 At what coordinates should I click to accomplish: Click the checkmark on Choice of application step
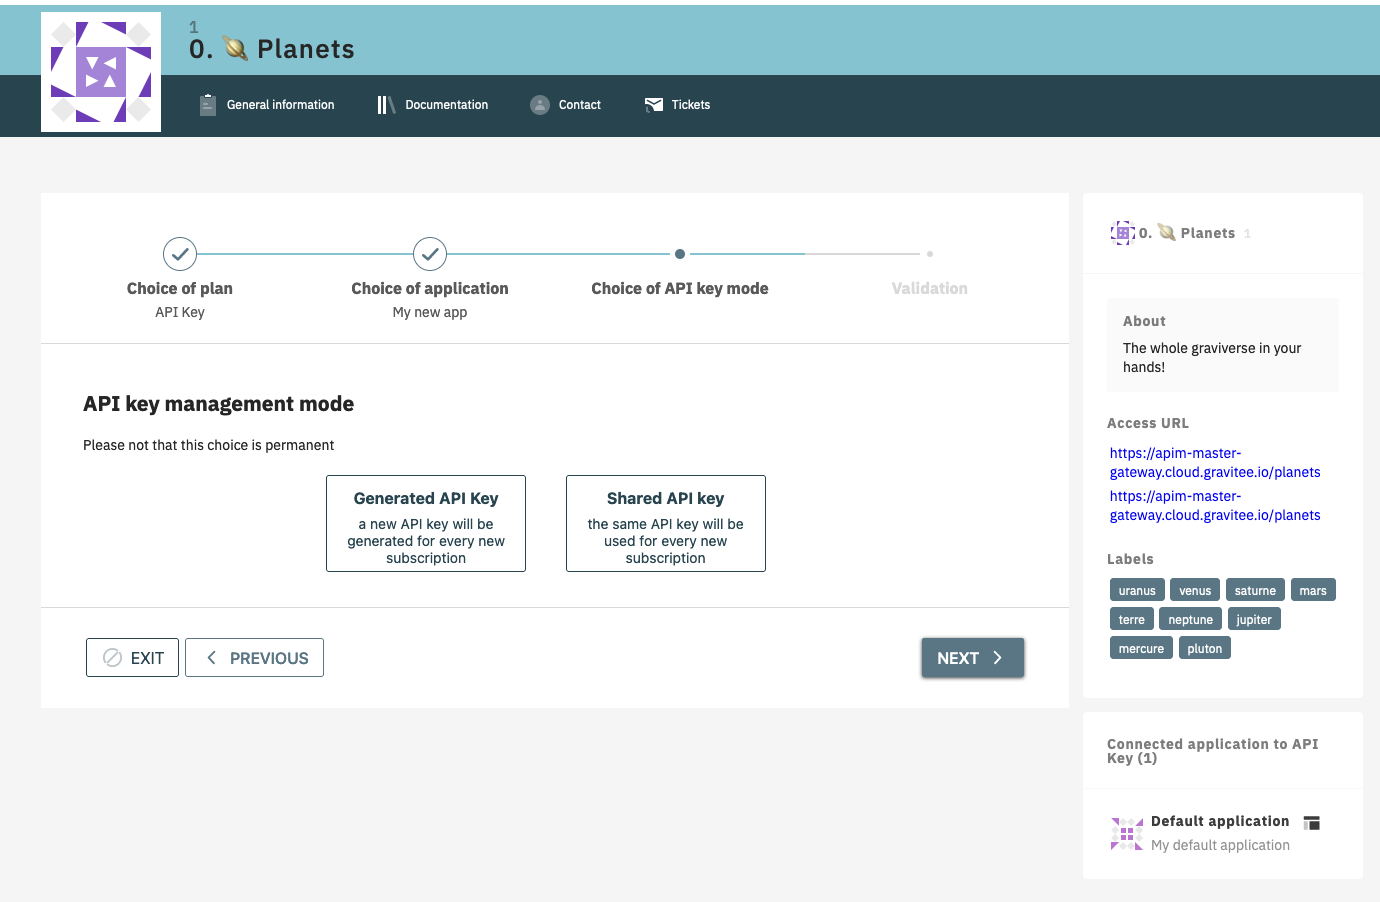[430, 254]
